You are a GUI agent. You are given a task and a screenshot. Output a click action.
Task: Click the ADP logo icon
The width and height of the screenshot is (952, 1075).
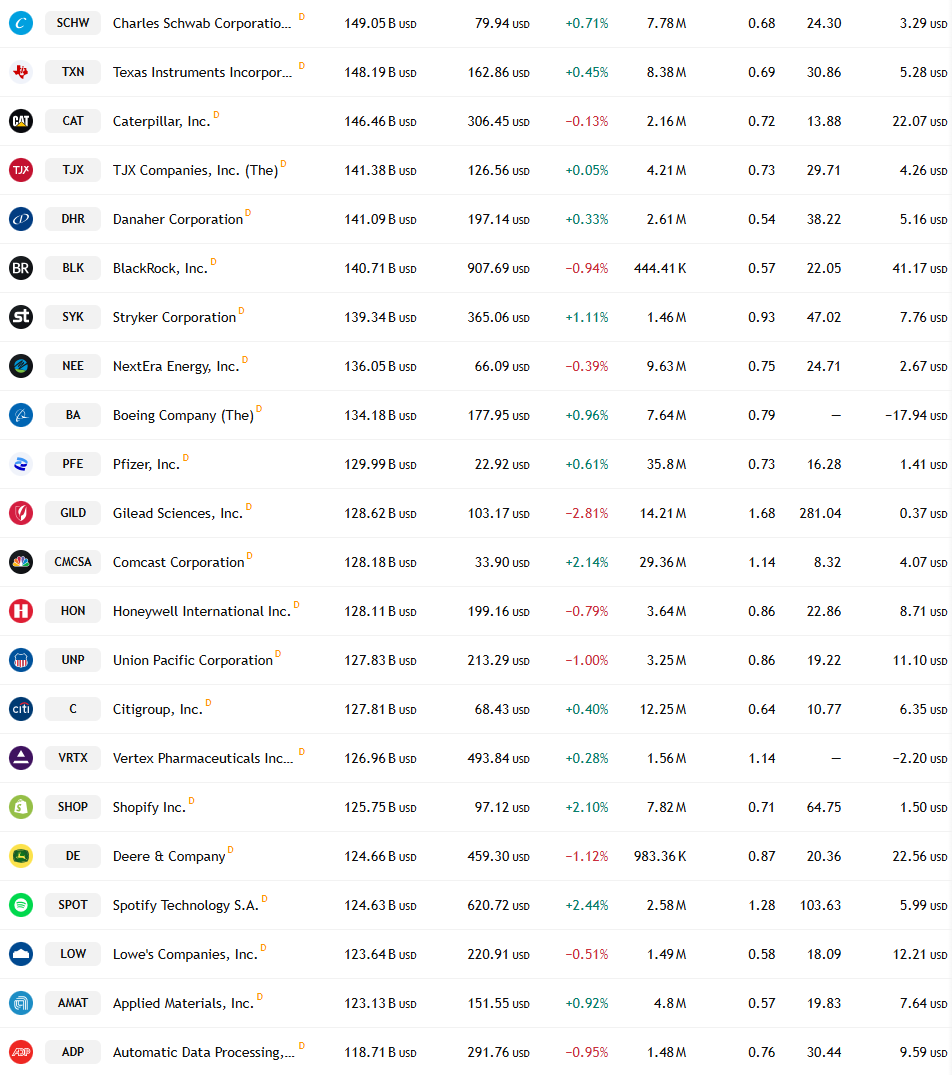[x=21, y=1052]
